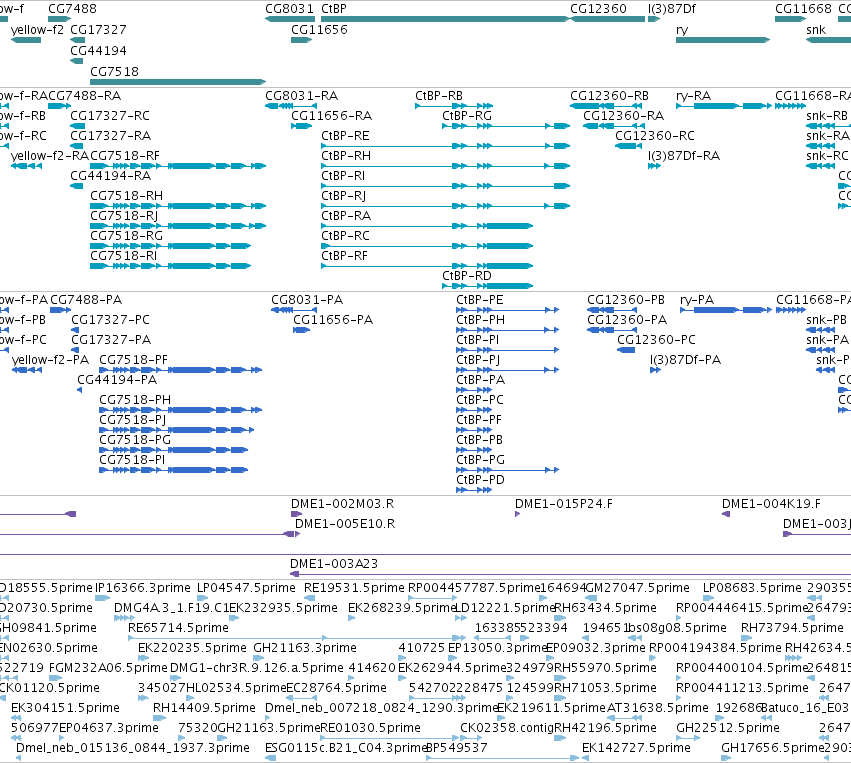This screenshot has width=851, height=763.
Task: Click EST RH73794.5prime
Action: (x=792, y=628)
